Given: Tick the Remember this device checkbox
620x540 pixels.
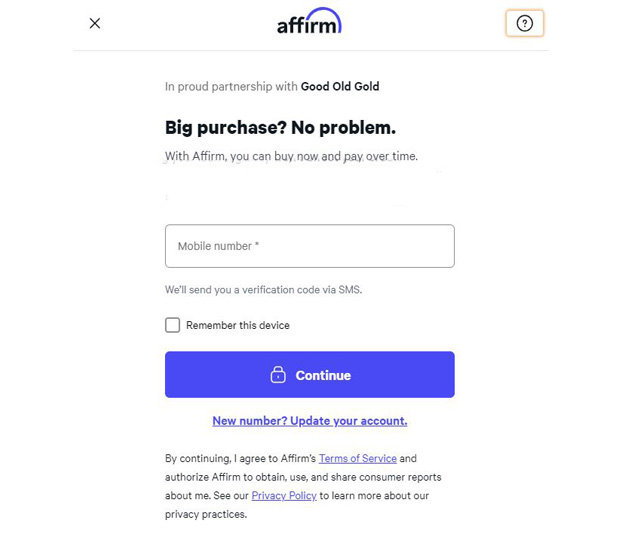Looking at the screenshot, I should (x=172, y=325).
